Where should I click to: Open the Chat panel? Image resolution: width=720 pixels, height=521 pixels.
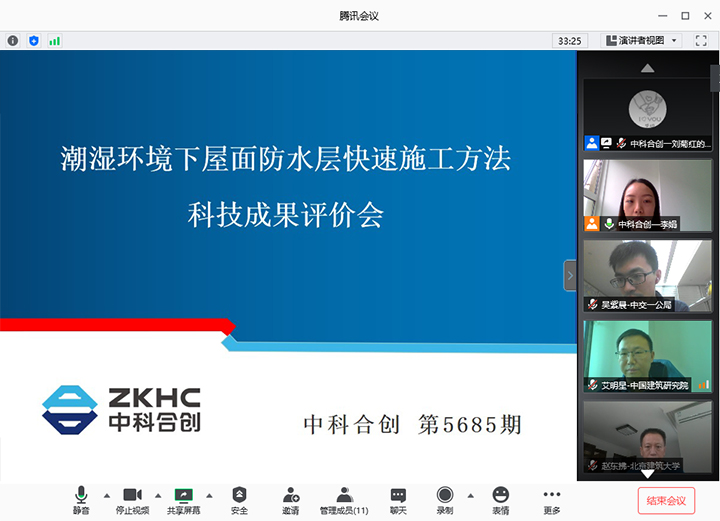pyautogui.click(x=398, y=499)
